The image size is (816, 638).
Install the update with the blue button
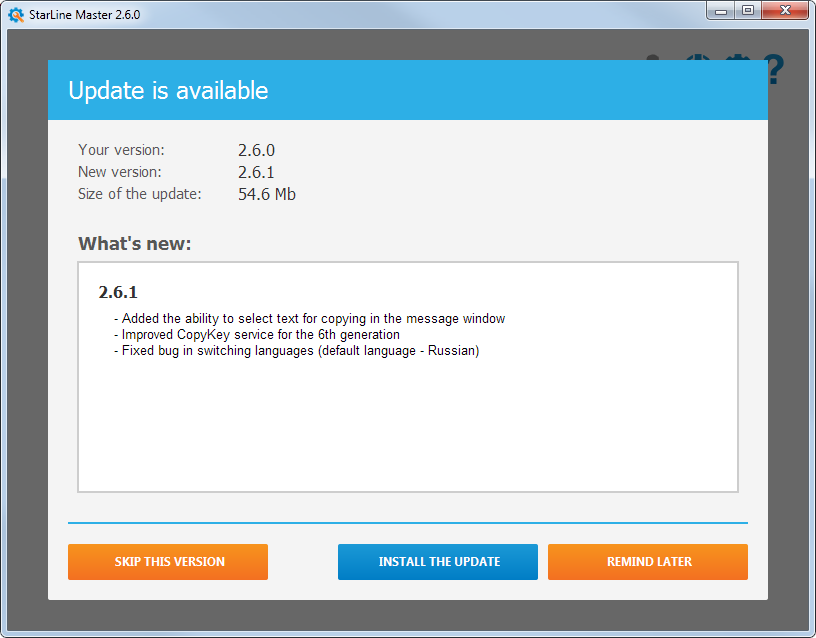(x=438, y=562)
